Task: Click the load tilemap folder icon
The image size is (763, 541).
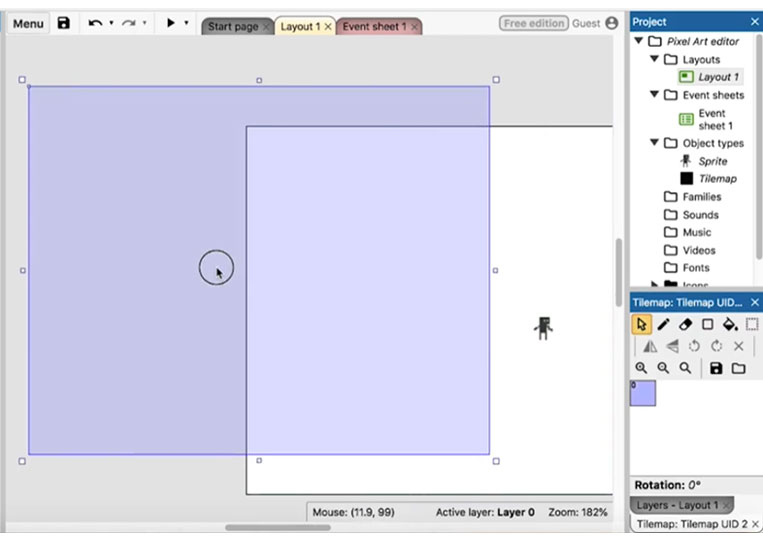Action: (738, 368)
